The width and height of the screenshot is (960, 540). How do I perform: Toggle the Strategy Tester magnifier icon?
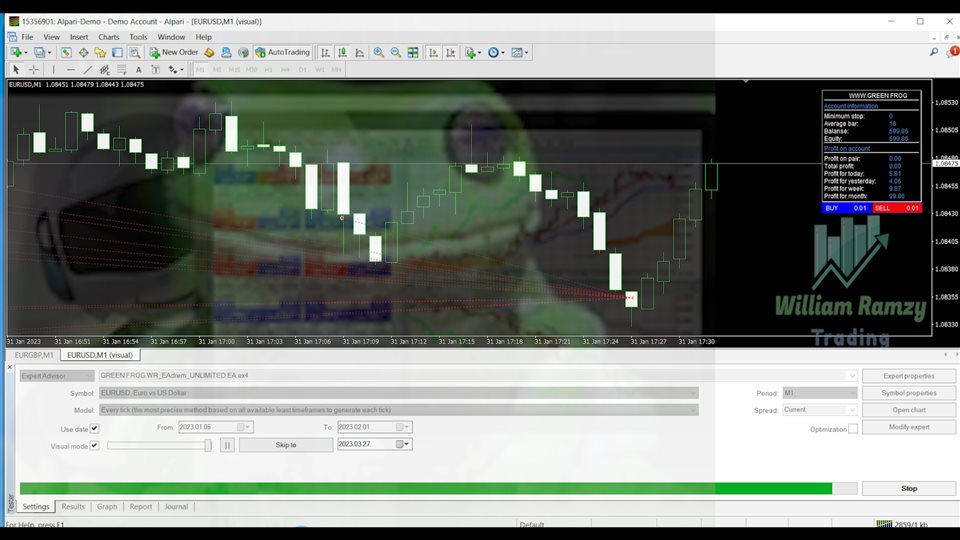(x=134, y=53)
